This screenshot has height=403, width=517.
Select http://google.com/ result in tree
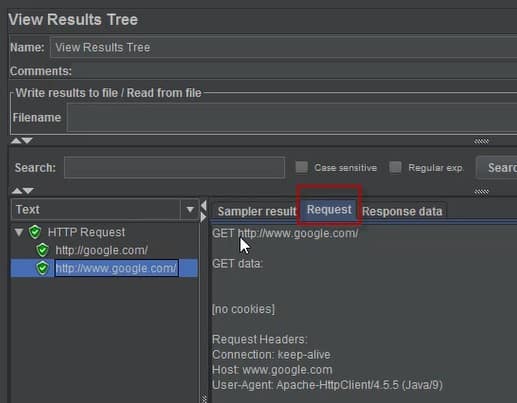[101, 250]
